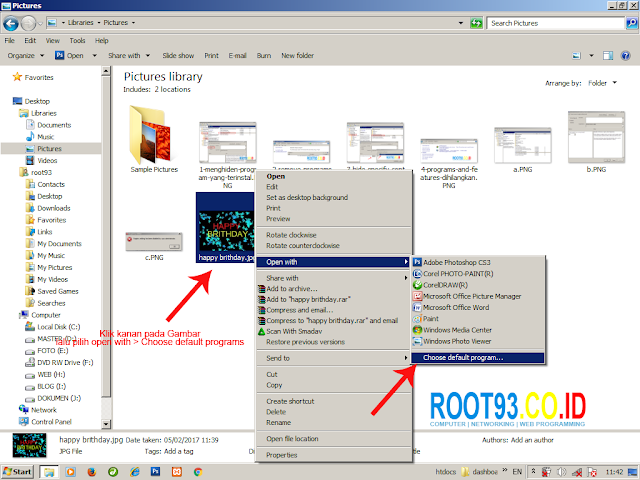Expand the Send to submenu

[x=333, y=358]
